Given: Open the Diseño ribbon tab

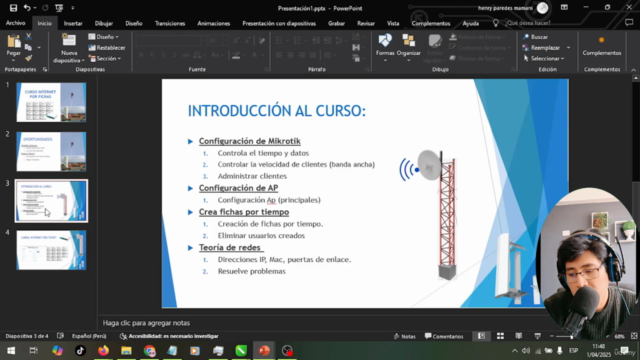Looking at the screenshot, I should 134,23.
